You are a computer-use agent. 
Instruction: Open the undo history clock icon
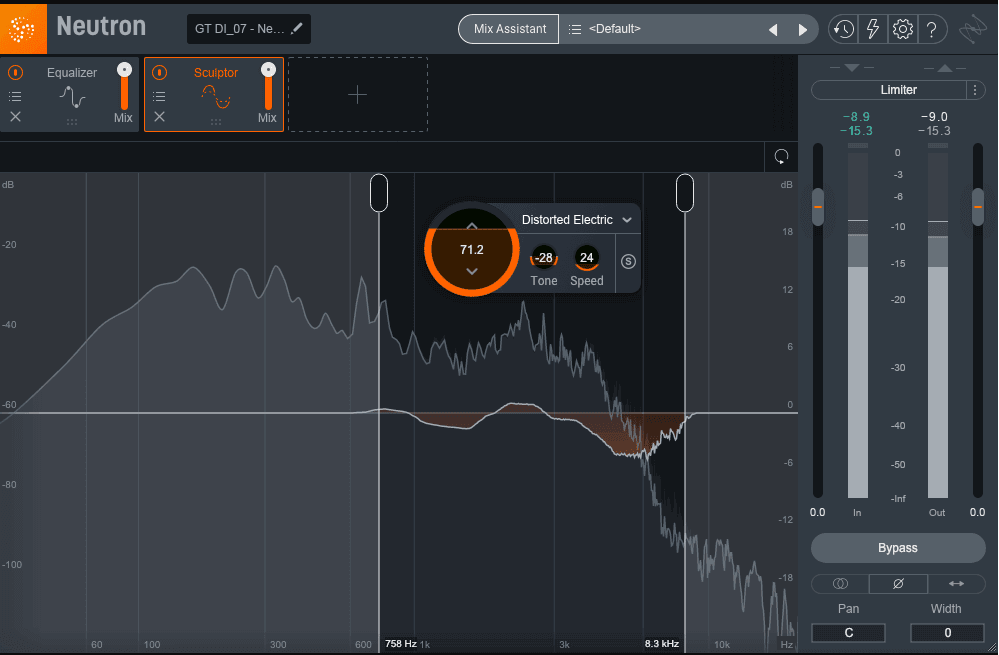click(x=844, y=29)
